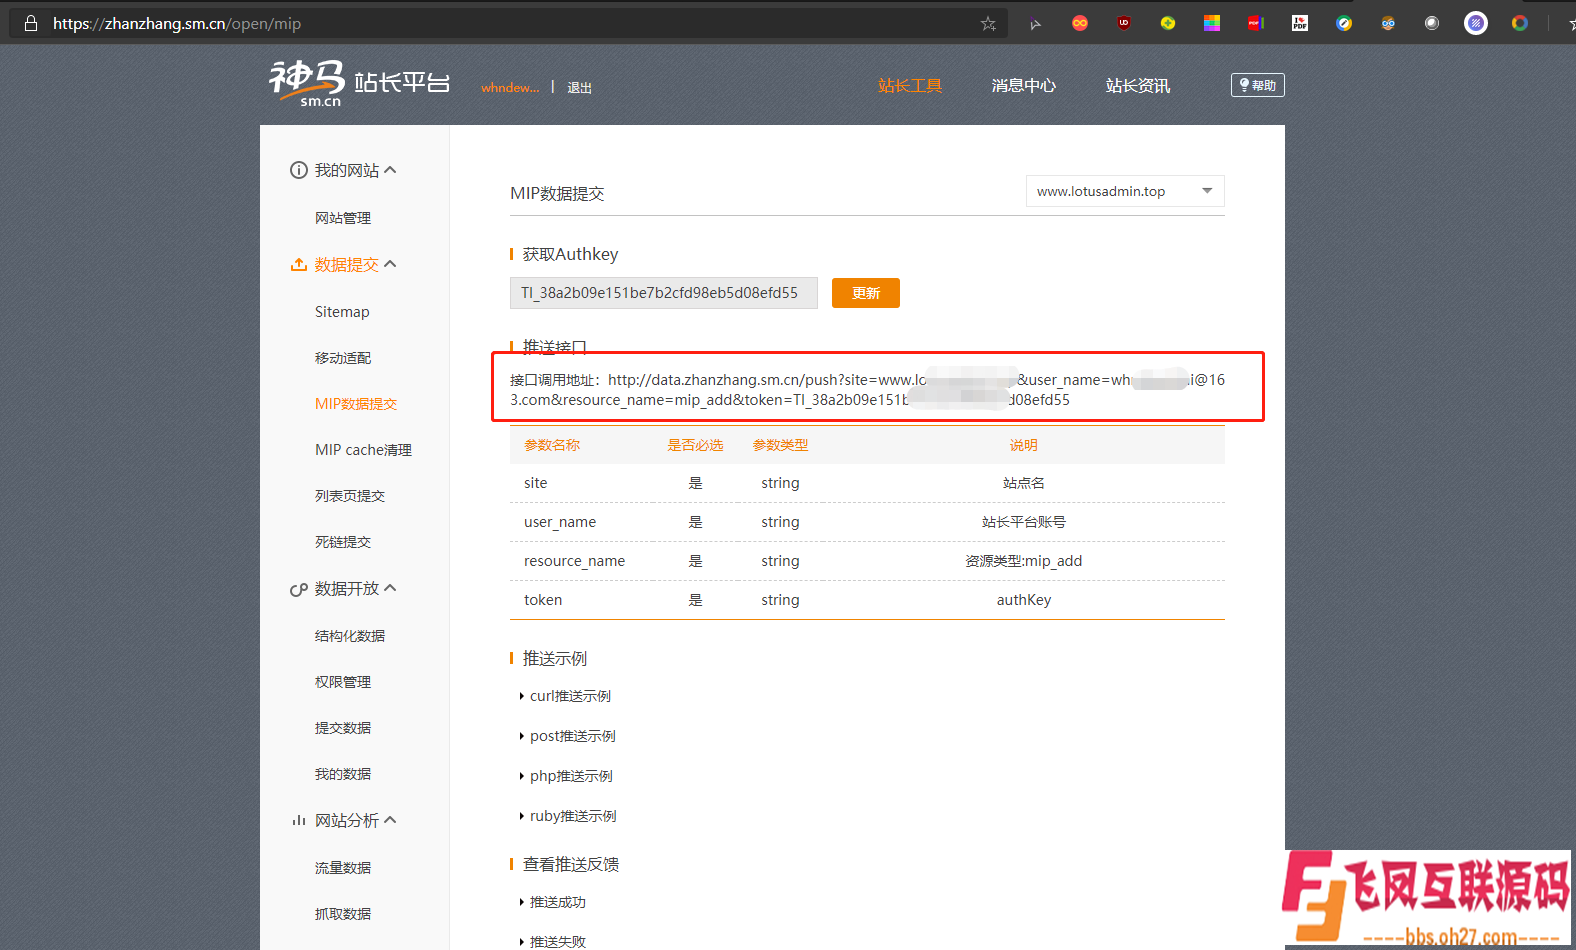Open the www.lotusadmin.top site dropdown
This screenshot has width=1576, height=950.
coord(1125,191)
